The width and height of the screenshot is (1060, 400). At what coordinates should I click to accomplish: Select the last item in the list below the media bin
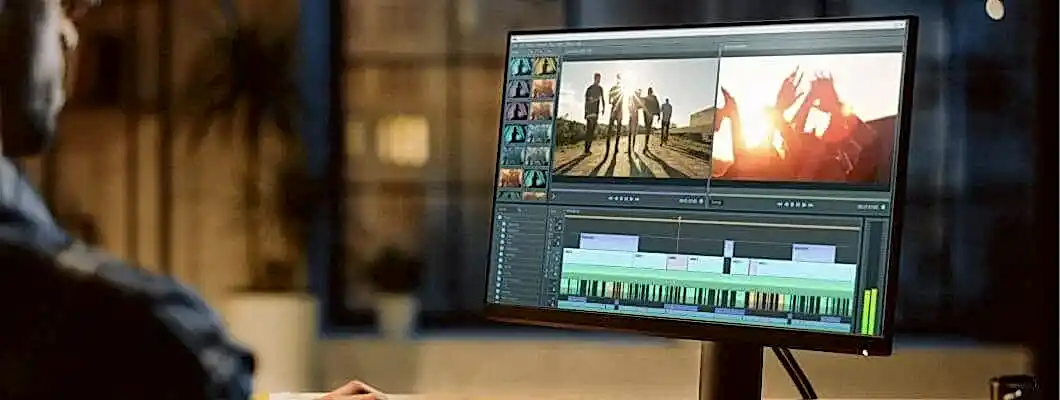tap(513, 294)
